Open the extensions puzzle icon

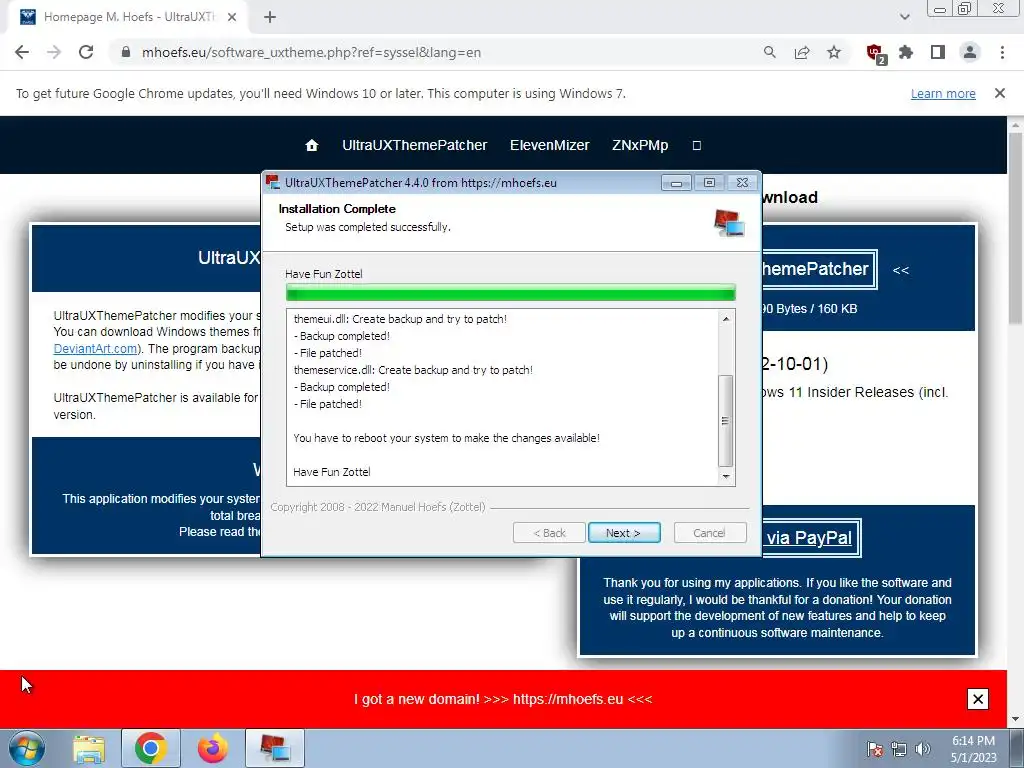[906, 52]
